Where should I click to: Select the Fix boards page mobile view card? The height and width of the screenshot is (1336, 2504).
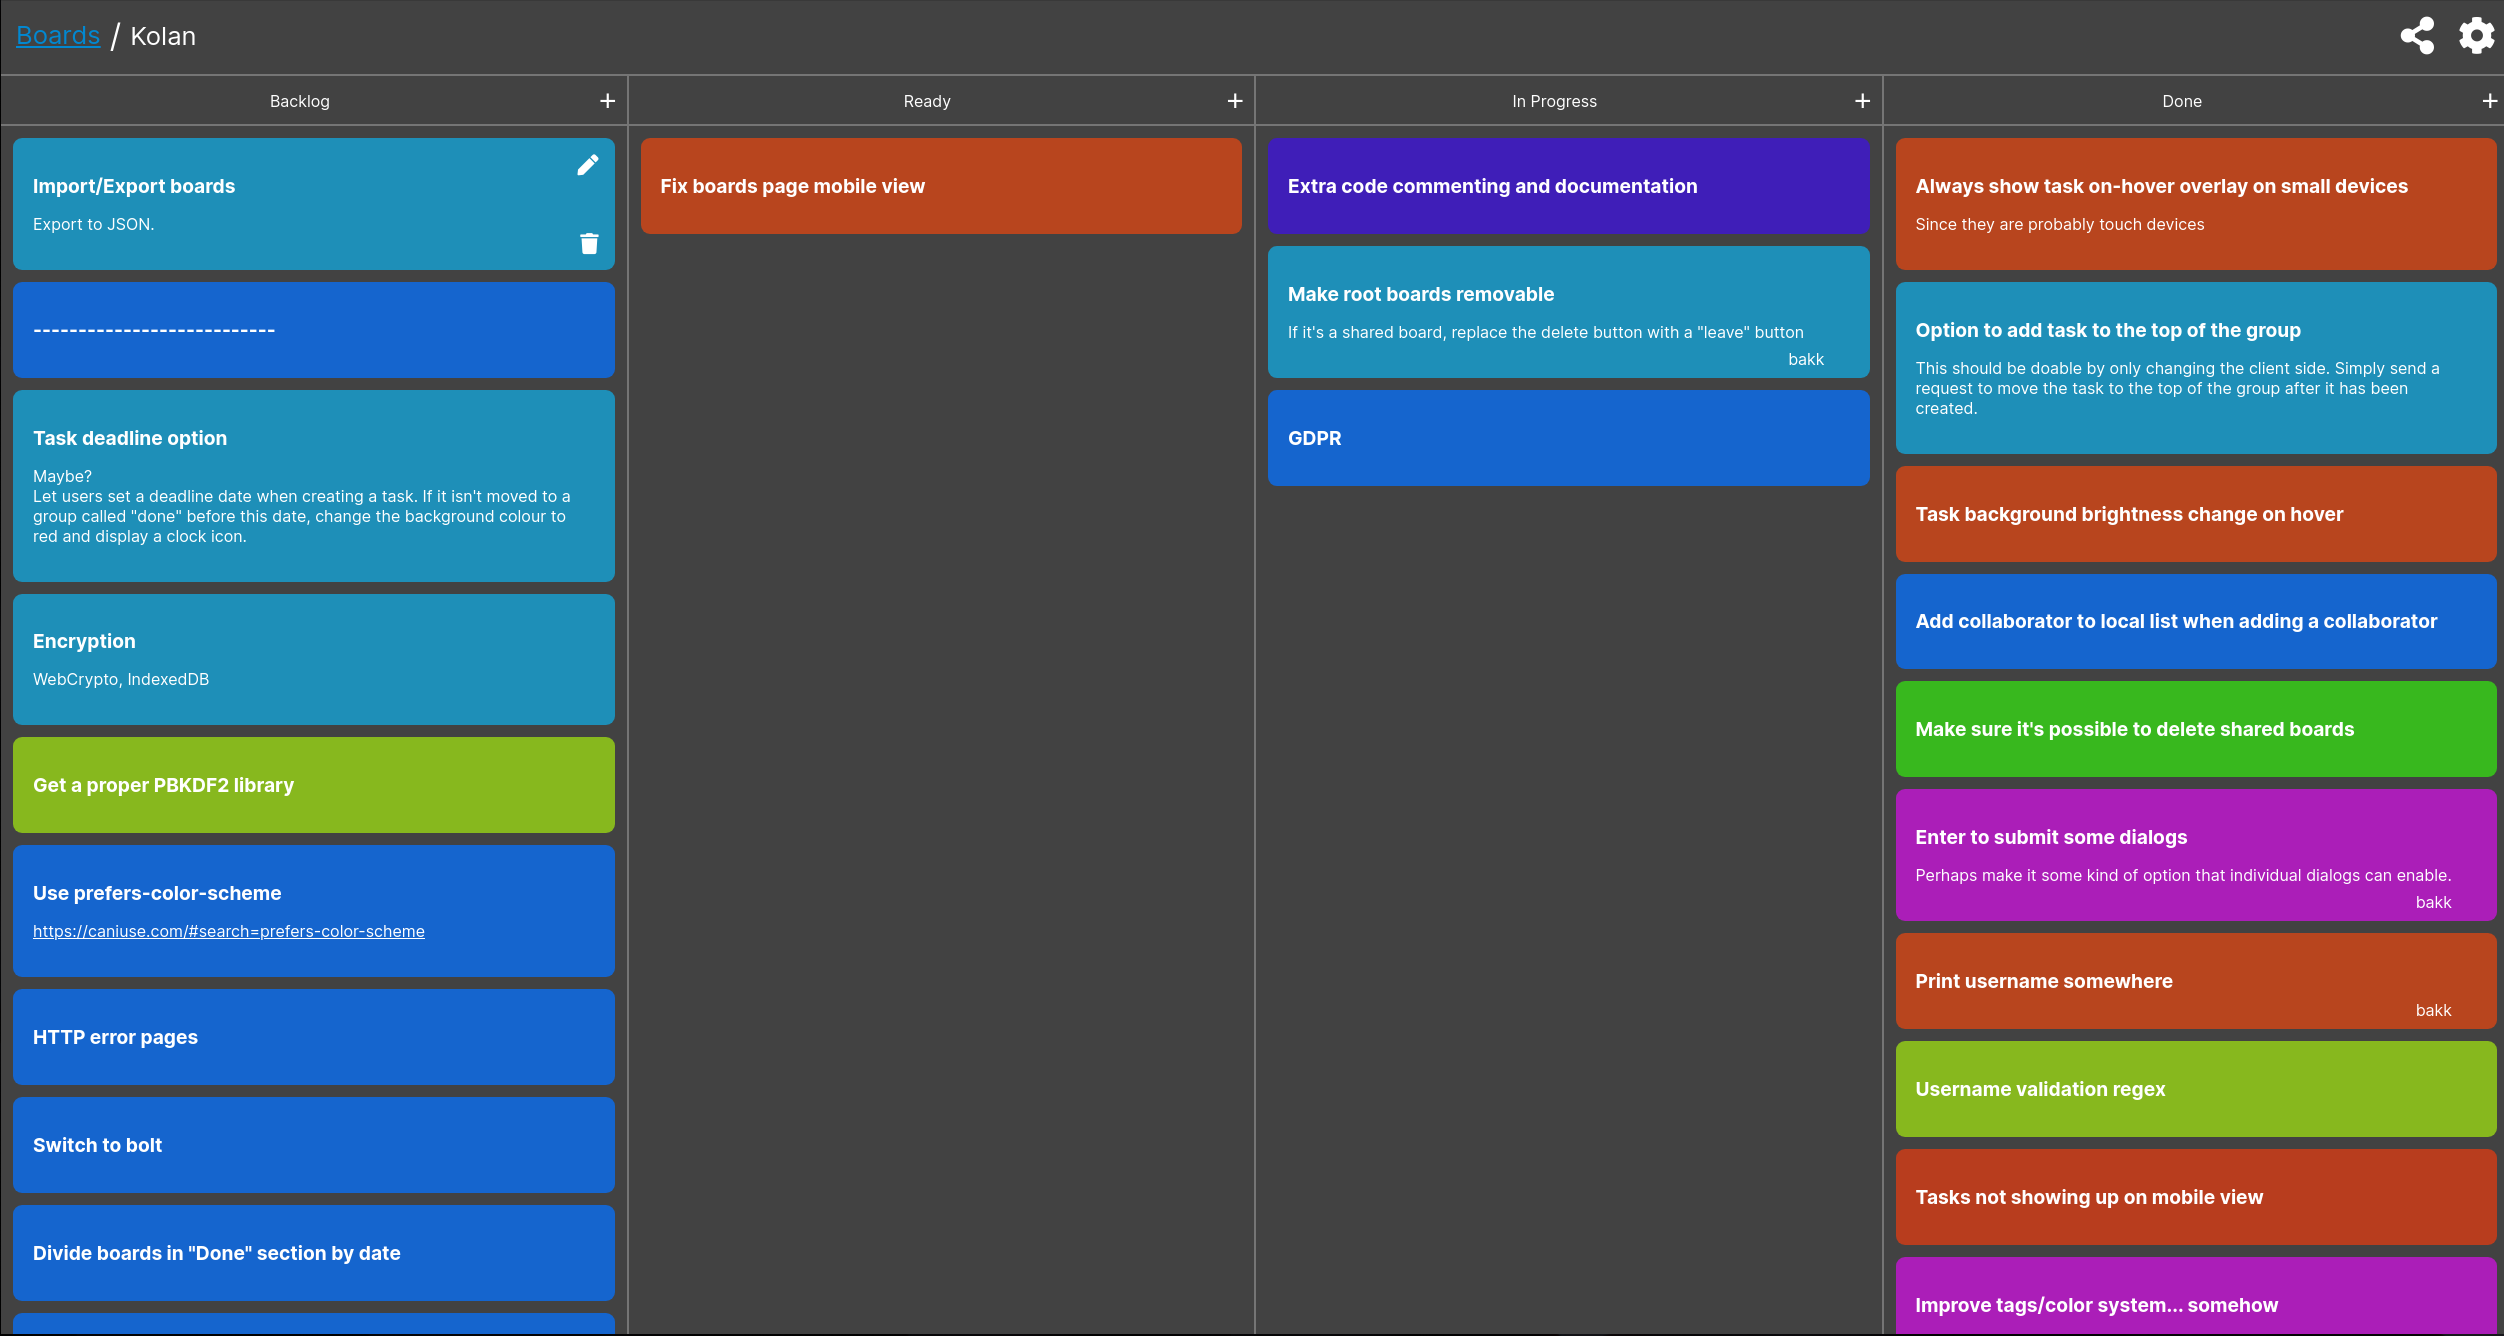coord(940,186)
